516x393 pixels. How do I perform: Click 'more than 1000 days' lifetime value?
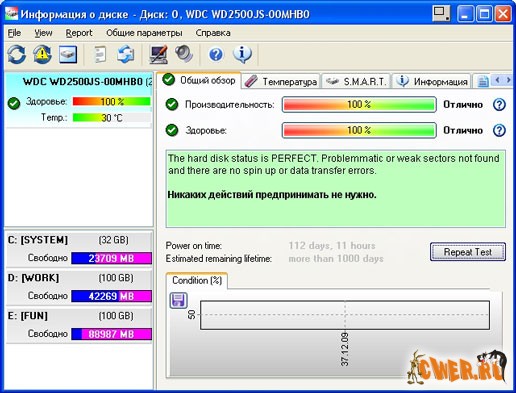[x=336, y=259]
